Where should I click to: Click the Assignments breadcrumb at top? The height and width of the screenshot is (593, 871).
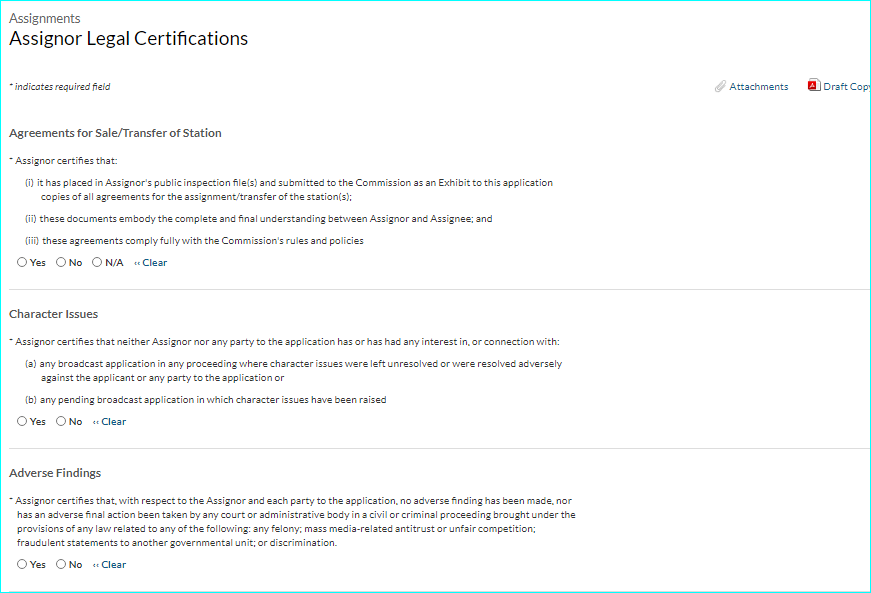(45, 19)
